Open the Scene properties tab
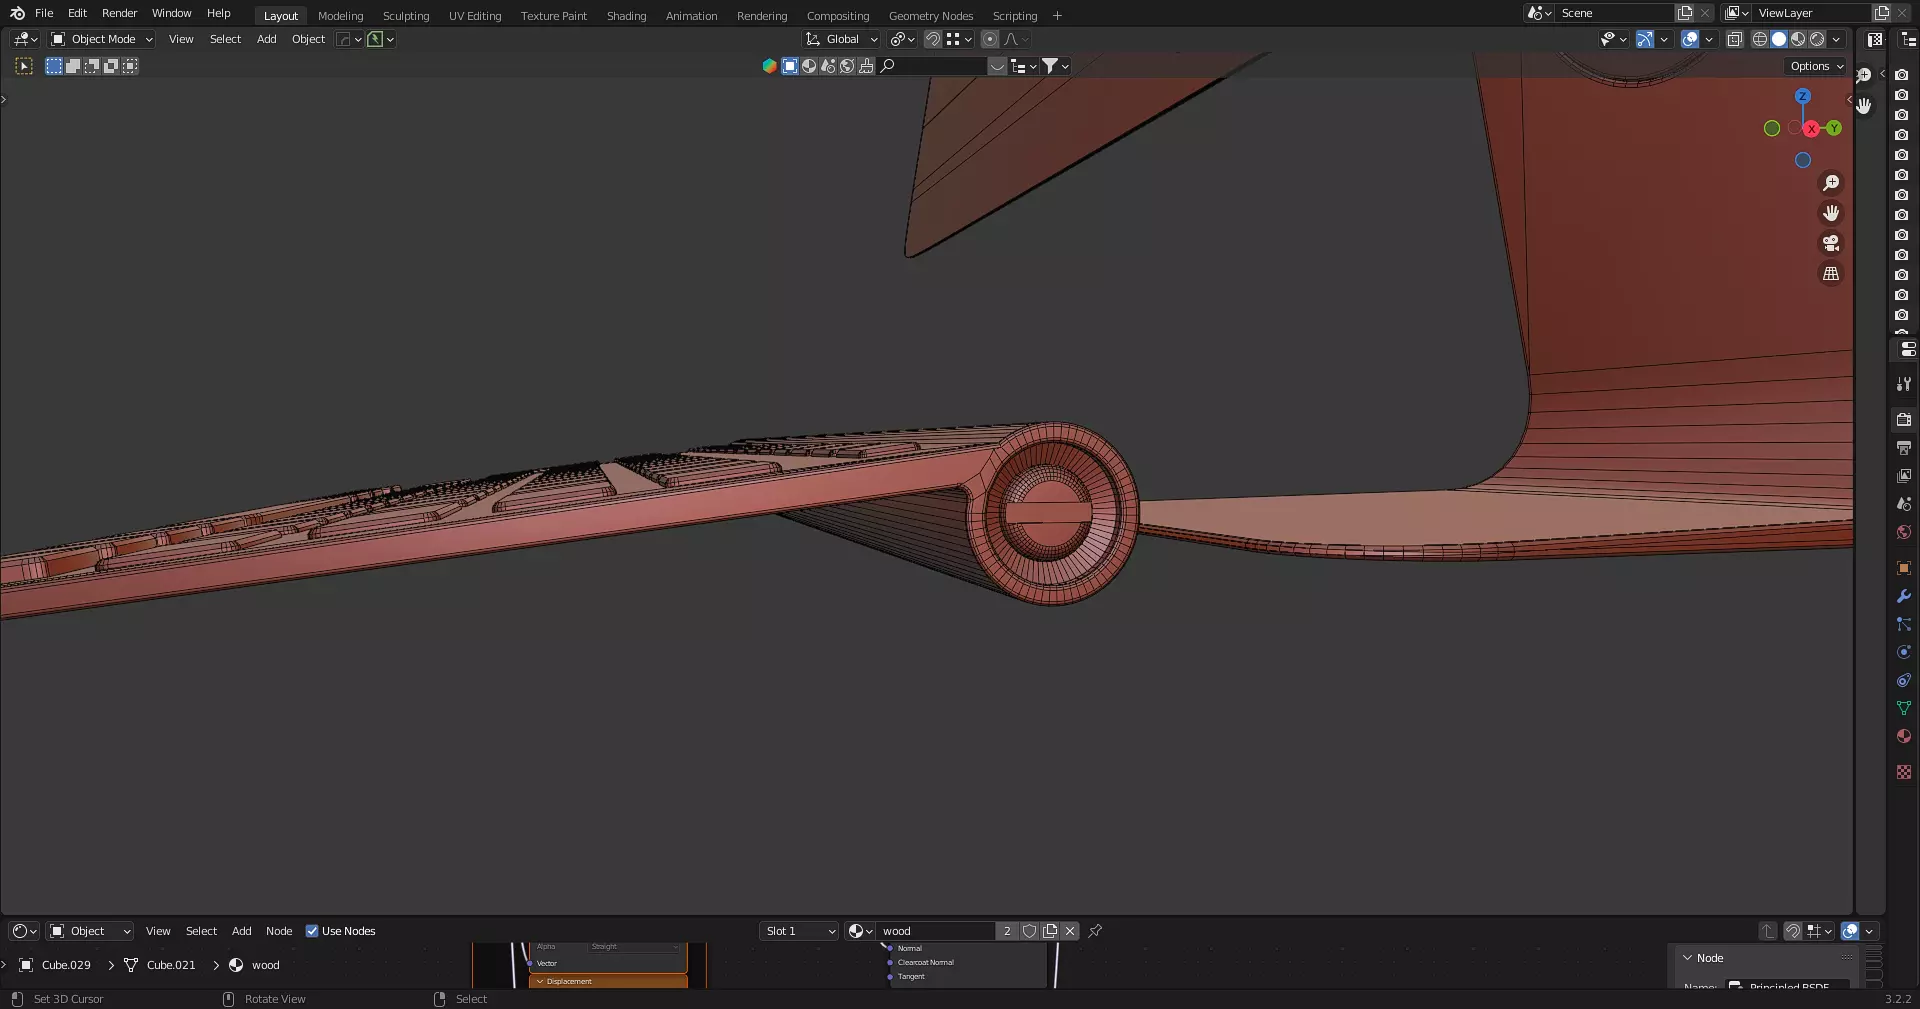The width and height of the screenshot is (1920, 1009). [x=1904, y=504]
